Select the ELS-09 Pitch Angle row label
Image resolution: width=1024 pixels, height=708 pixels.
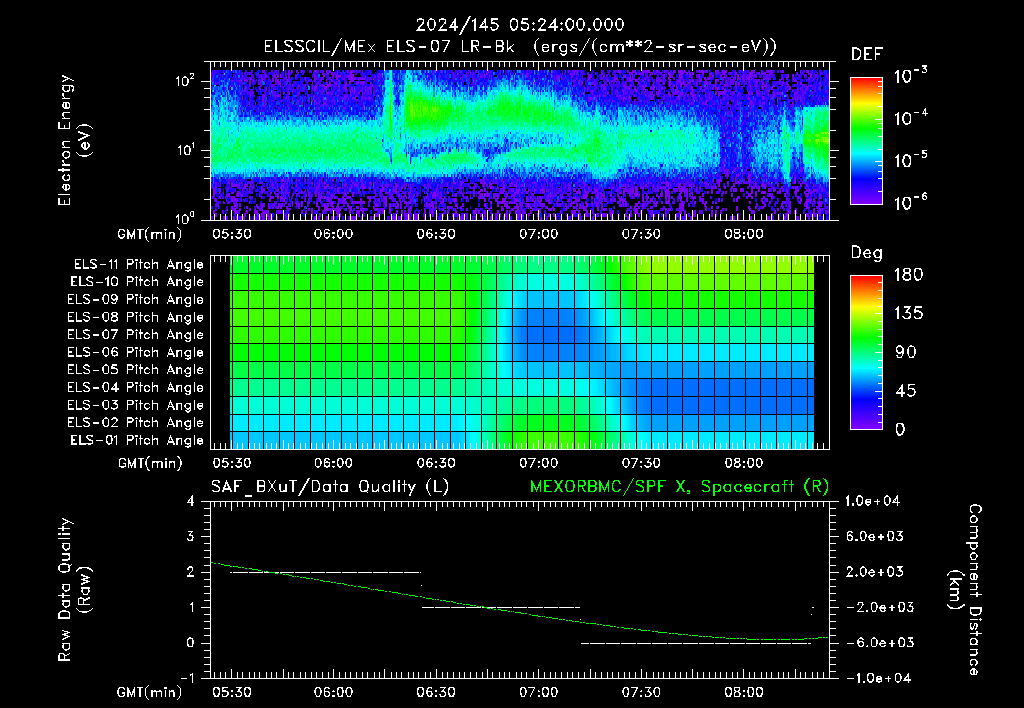point(135,300)
